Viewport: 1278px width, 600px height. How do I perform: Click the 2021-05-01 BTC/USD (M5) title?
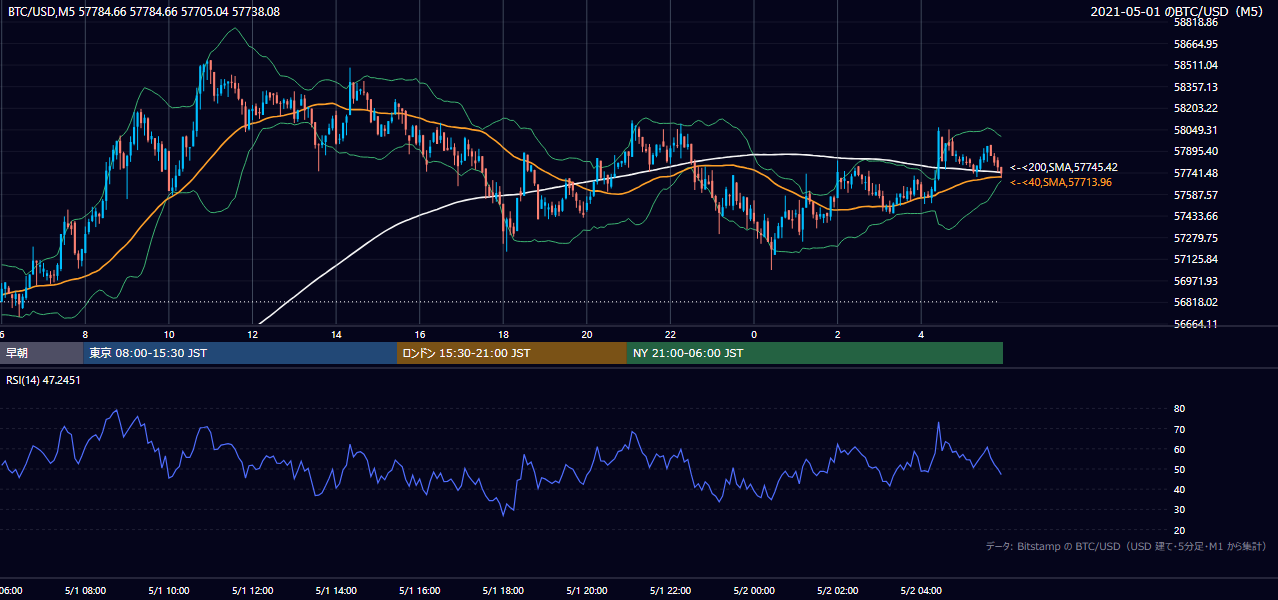click(1179, 12)
